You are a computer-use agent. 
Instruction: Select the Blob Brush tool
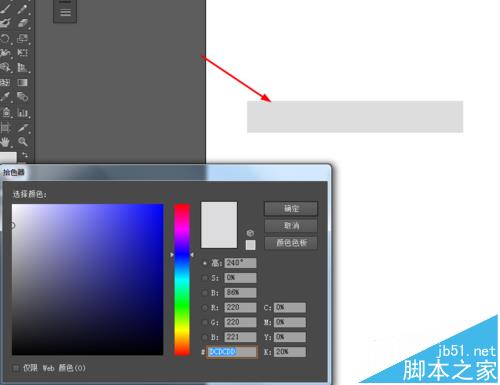(6, 23)
